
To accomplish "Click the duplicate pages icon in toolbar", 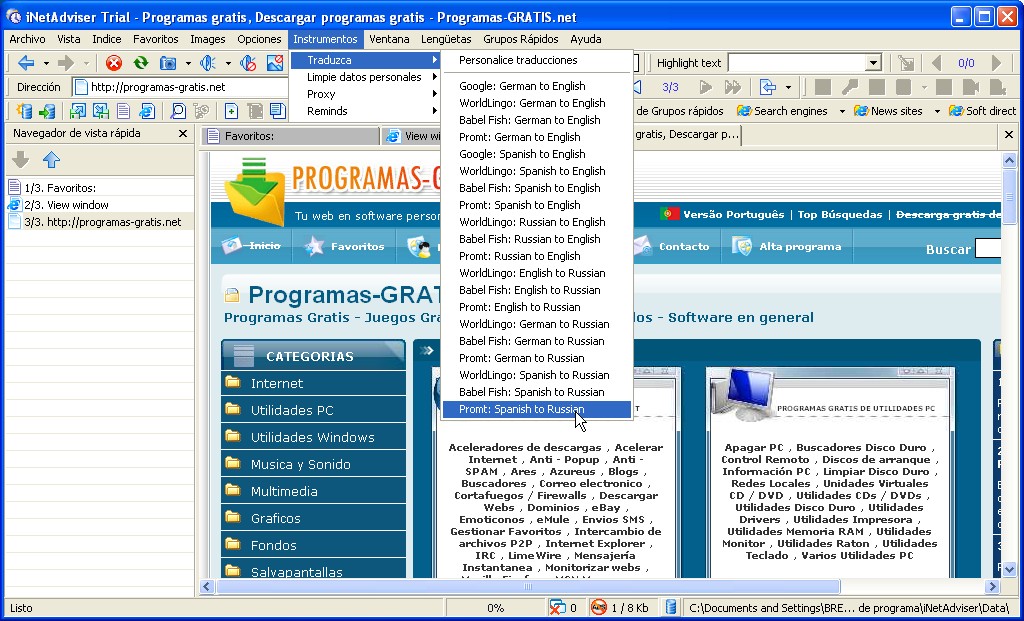I will (x=278, y=111).
